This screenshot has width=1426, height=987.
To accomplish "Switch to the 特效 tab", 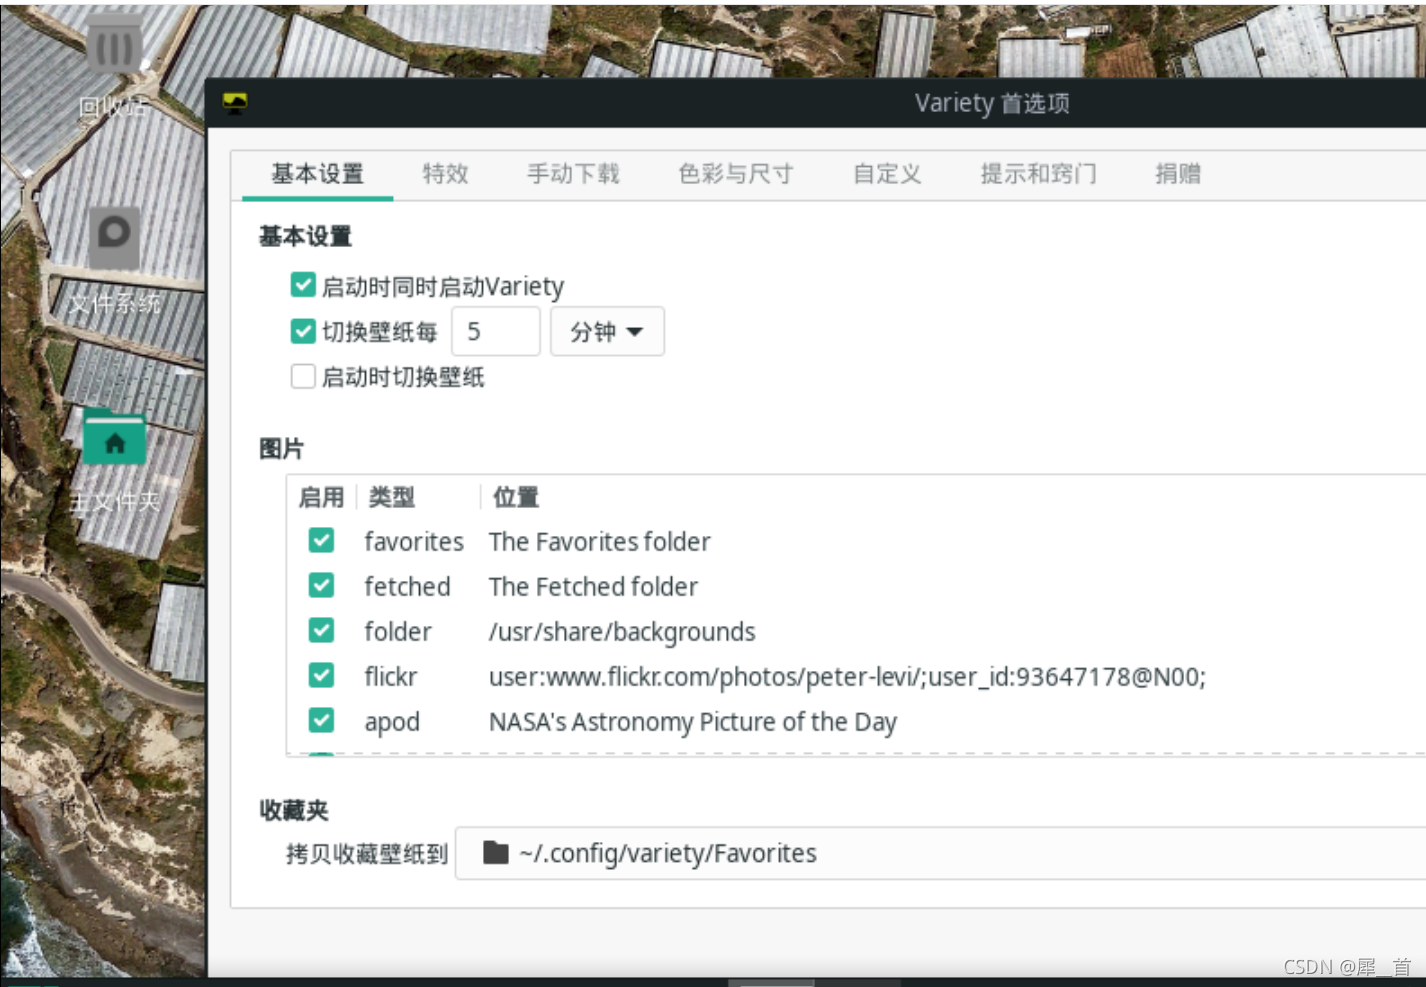I will click(446, 174).
